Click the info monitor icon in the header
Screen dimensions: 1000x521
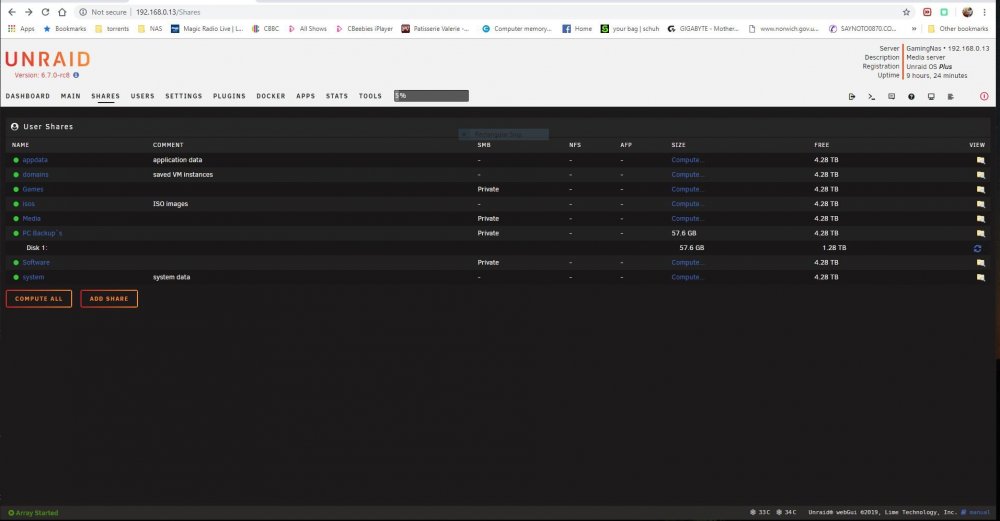[930, 96]
